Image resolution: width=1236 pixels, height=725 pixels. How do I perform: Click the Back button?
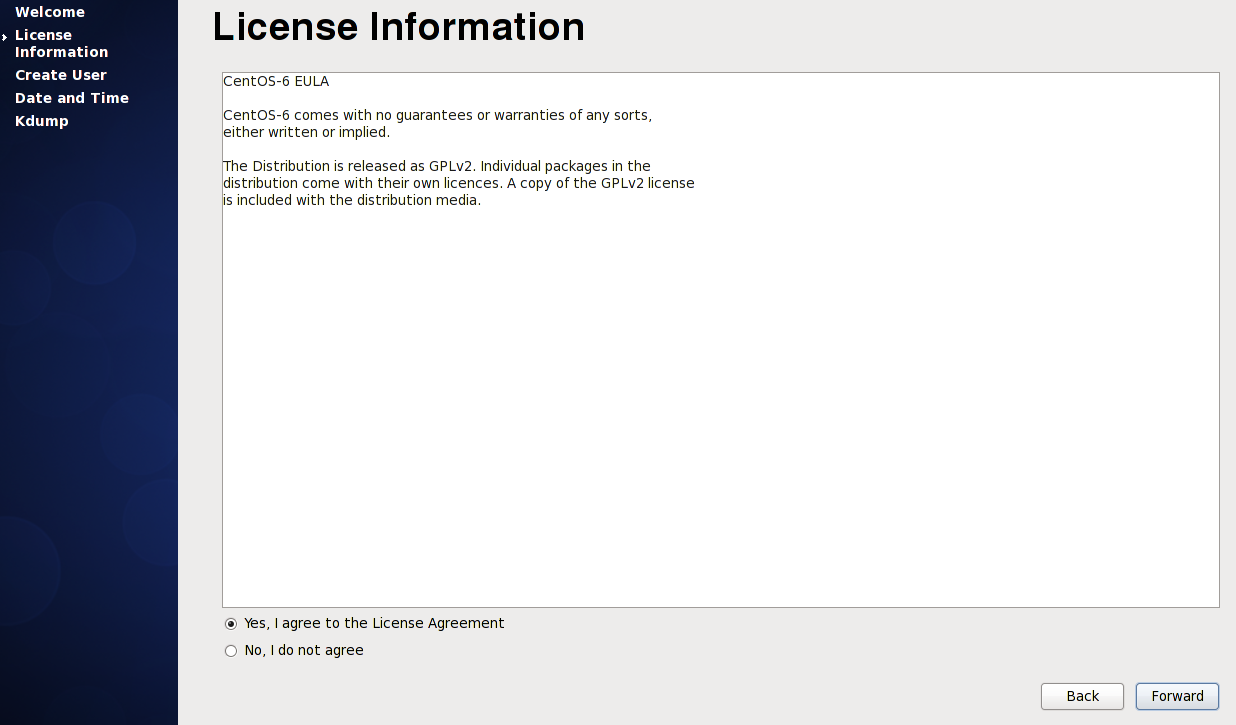tap(1082, 696)
